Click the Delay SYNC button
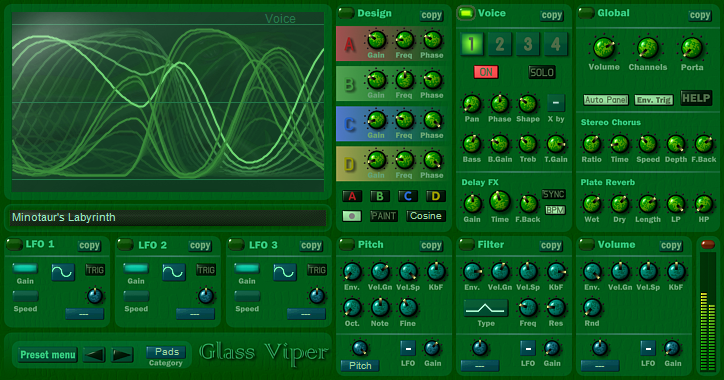Screen dimensions: 724x380 554,194
